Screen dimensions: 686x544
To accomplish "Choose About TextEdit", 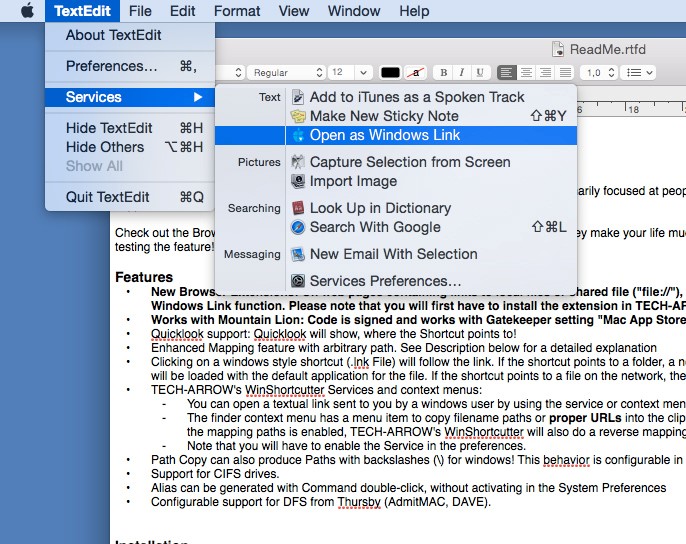I will (130, 35).
